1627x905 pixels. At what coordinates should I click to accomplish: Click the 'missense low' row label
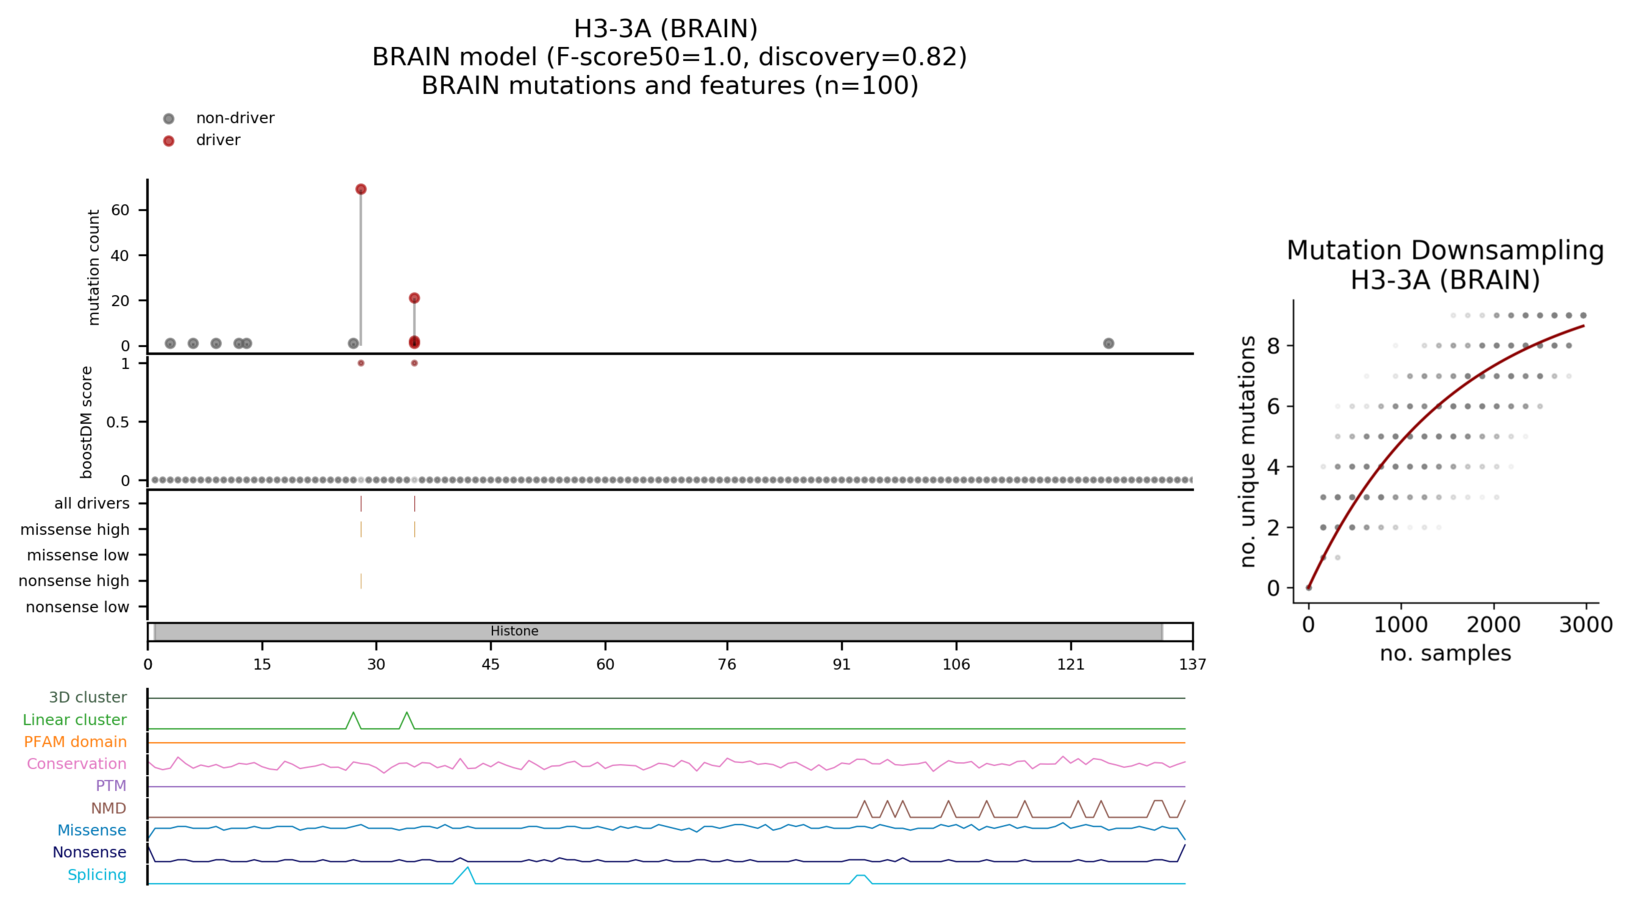78,555
